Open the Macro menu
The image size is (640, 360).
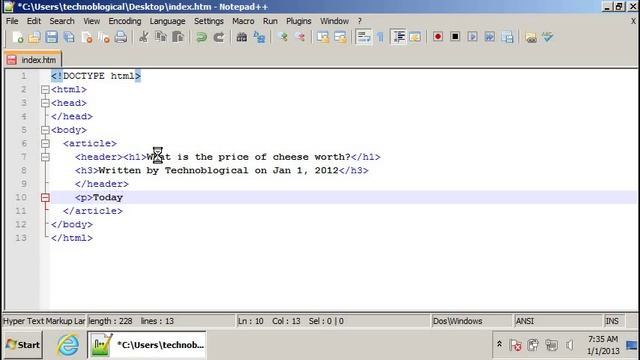tap(243, 21)
